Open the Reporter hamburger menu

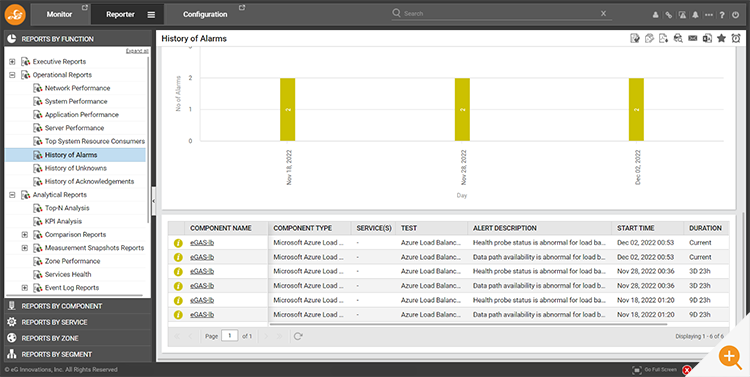click(x=151, y=15)
